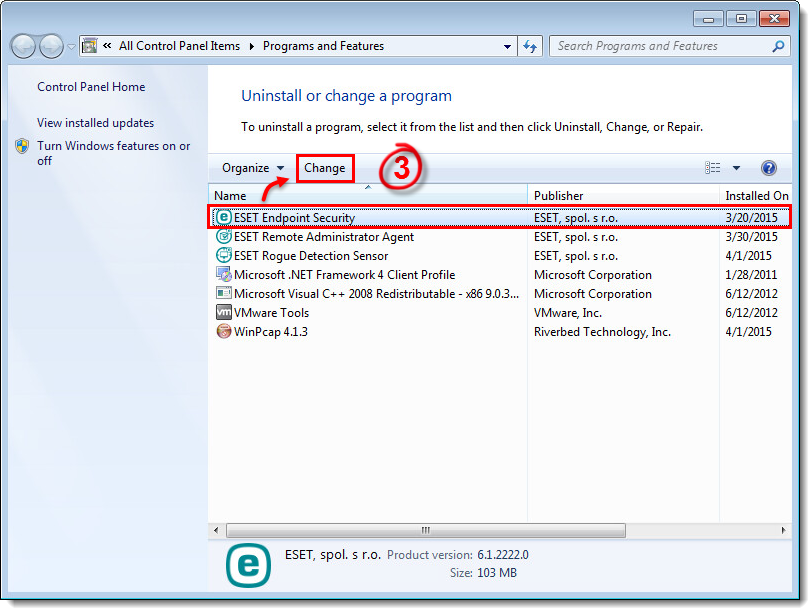Click the VMware Tools icon
Screen dimensions: 809x609
coord(223,312)
